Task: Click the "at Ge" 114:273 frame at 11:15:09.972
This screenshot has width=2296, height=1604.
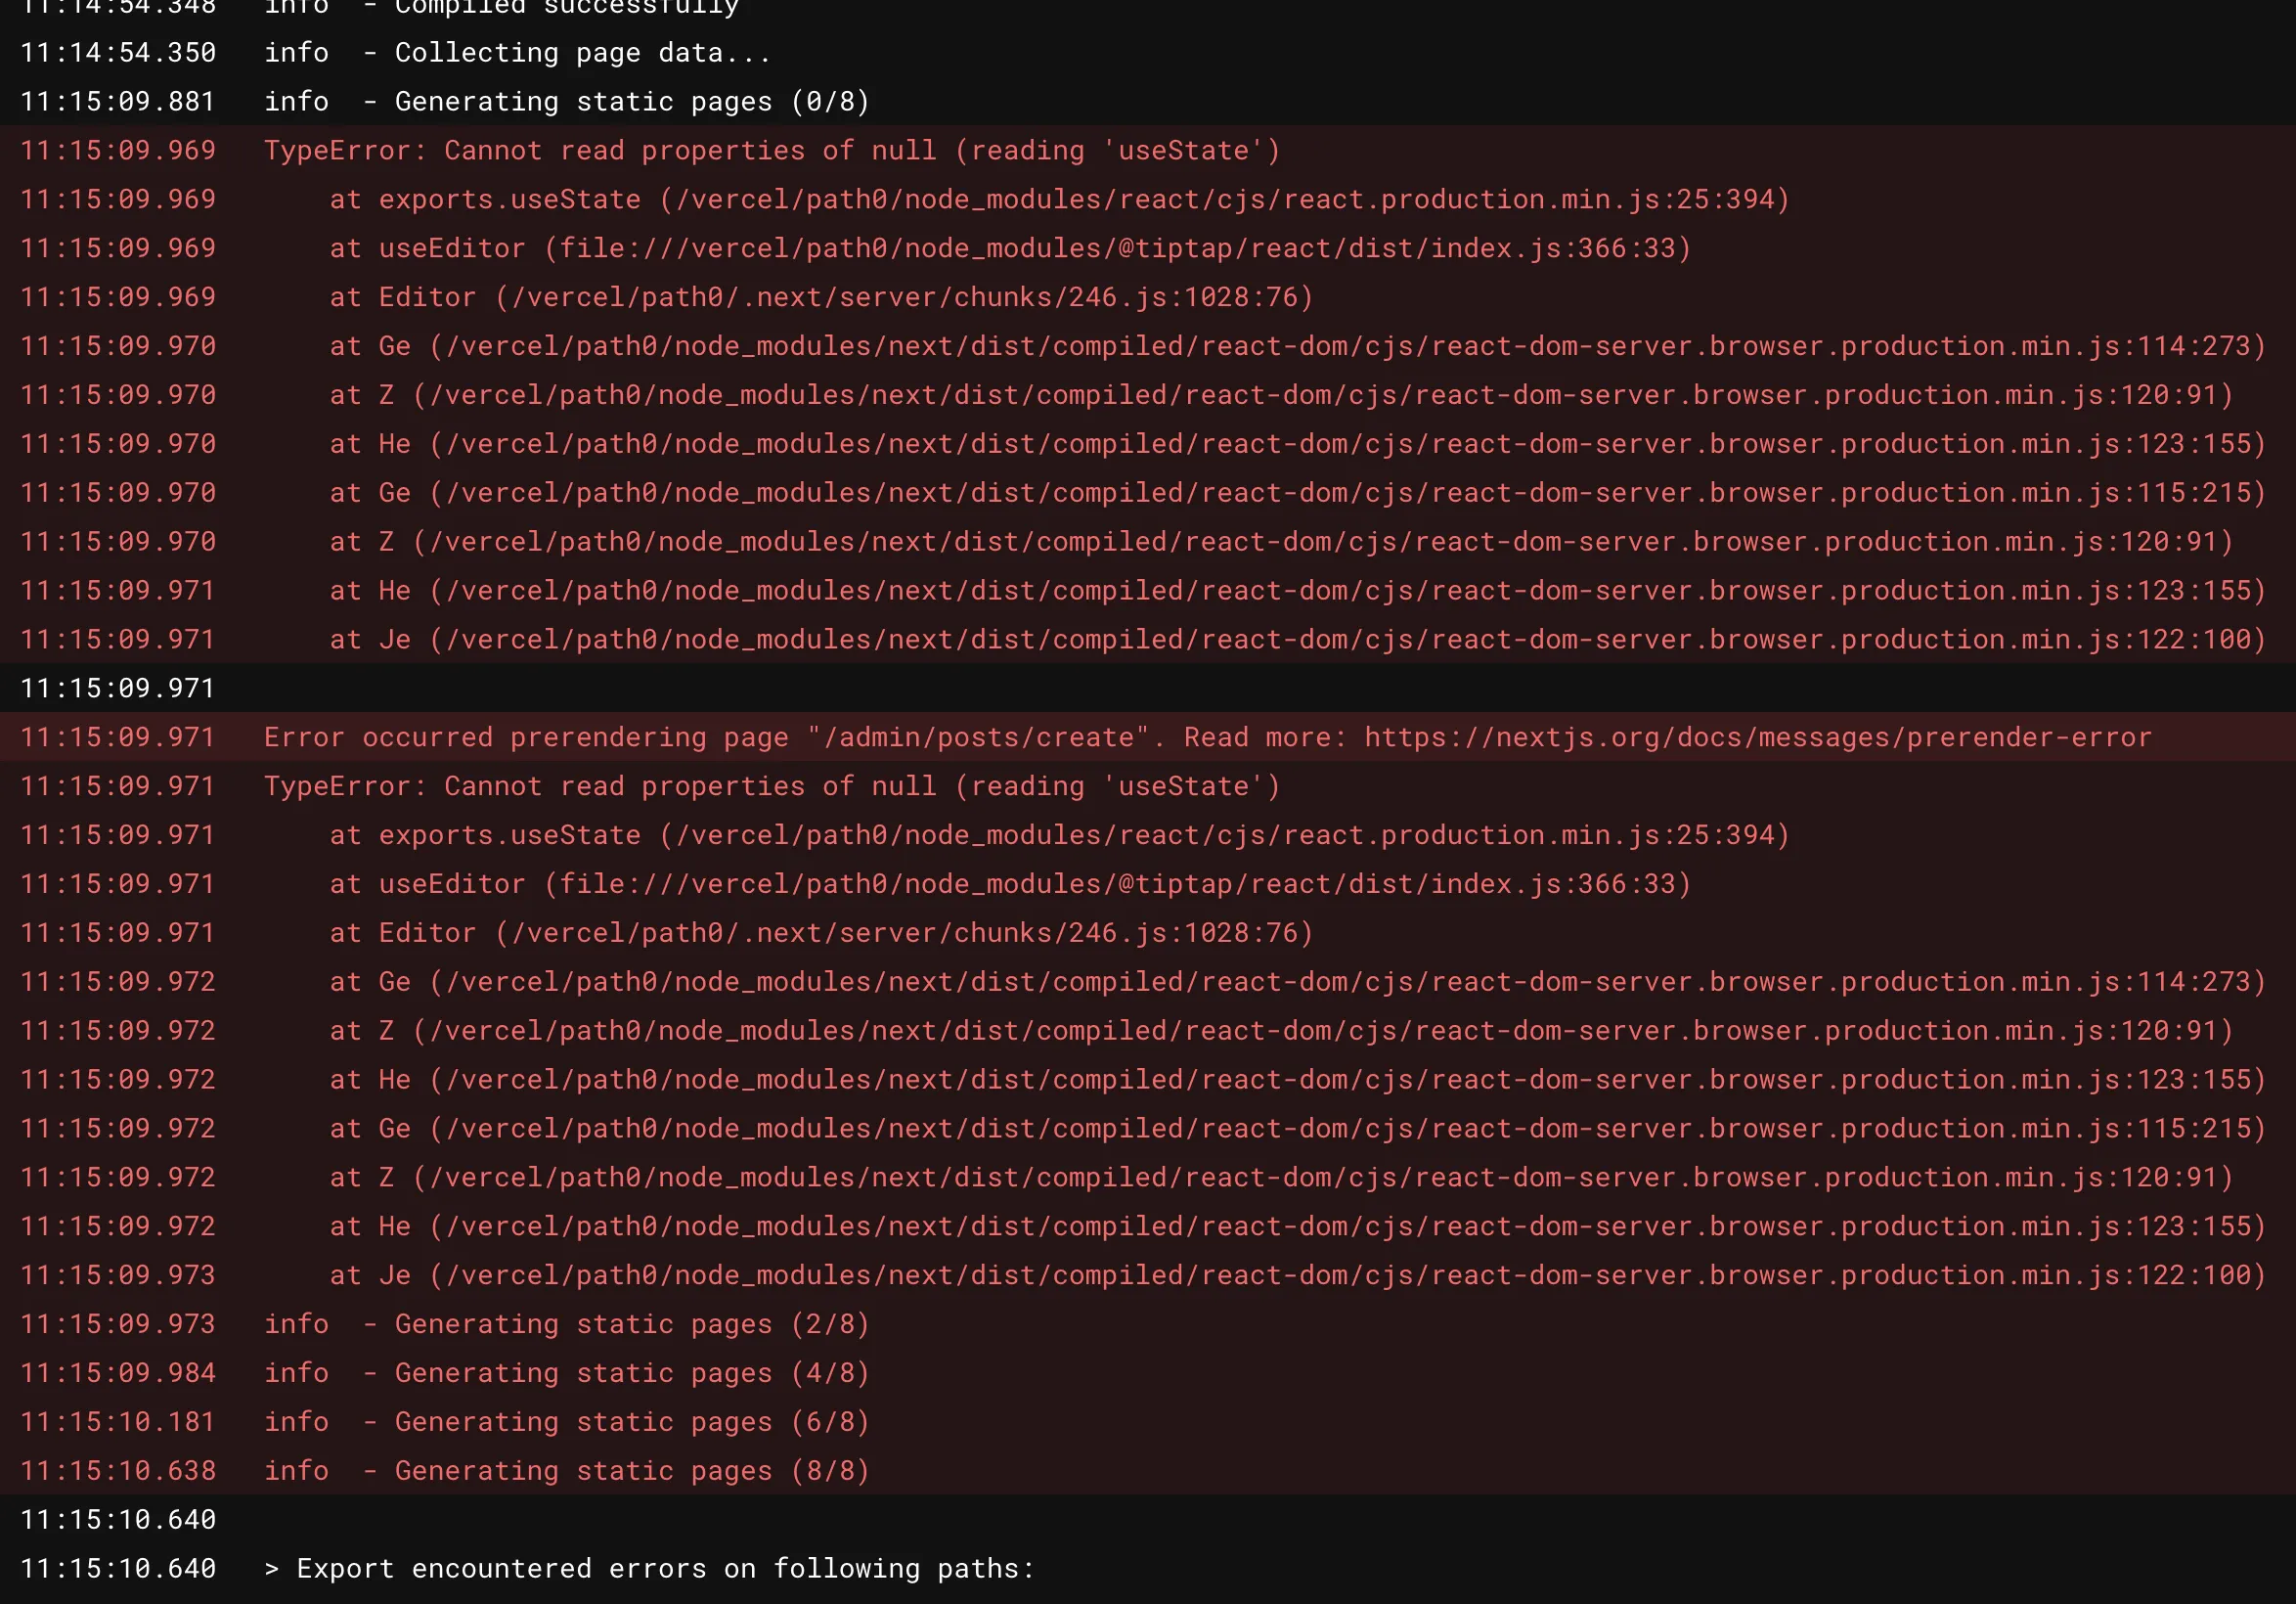Action: pos(1297,982)
